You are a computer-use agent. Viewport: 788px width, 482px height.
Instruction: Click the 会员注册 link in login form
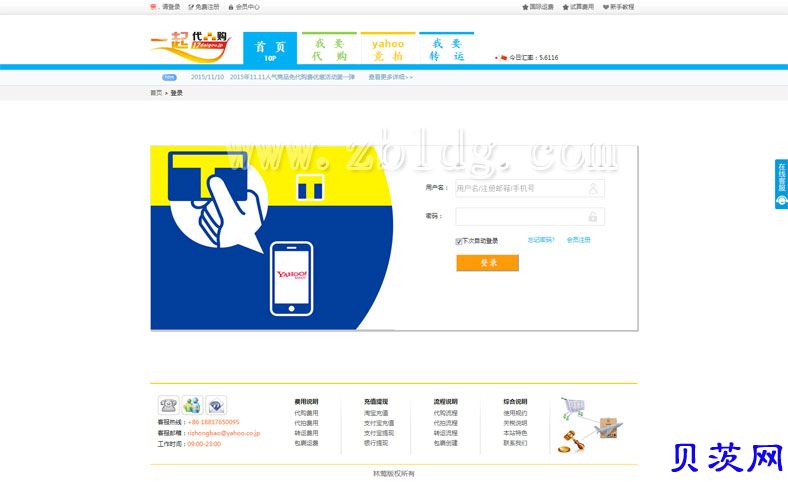point(578,240)
